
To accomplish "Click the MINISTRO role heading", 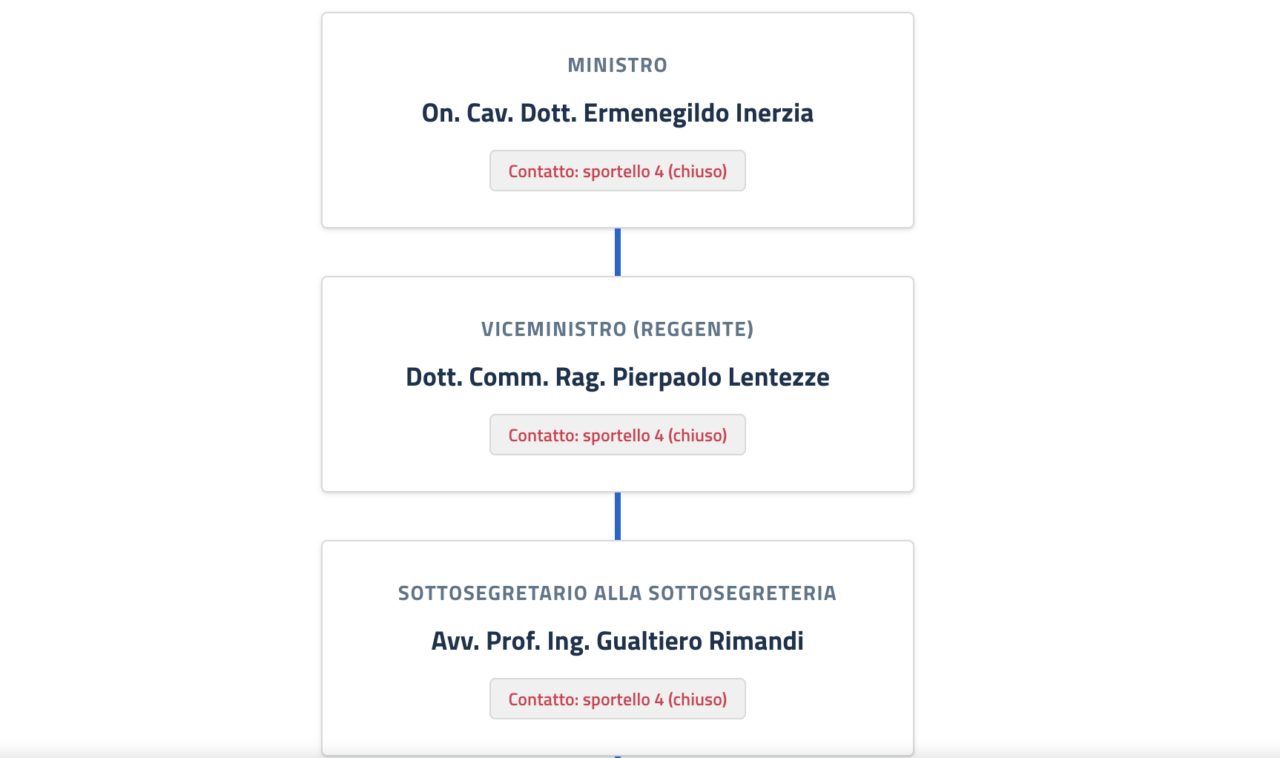I will (617, 66).
